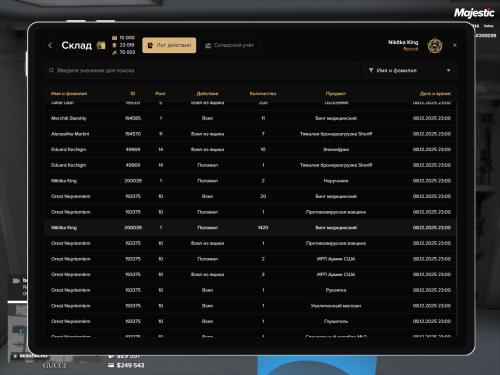Click Nikitka King in the 1420 quantity row
The image size is (500, 375).
pos(64,228)
